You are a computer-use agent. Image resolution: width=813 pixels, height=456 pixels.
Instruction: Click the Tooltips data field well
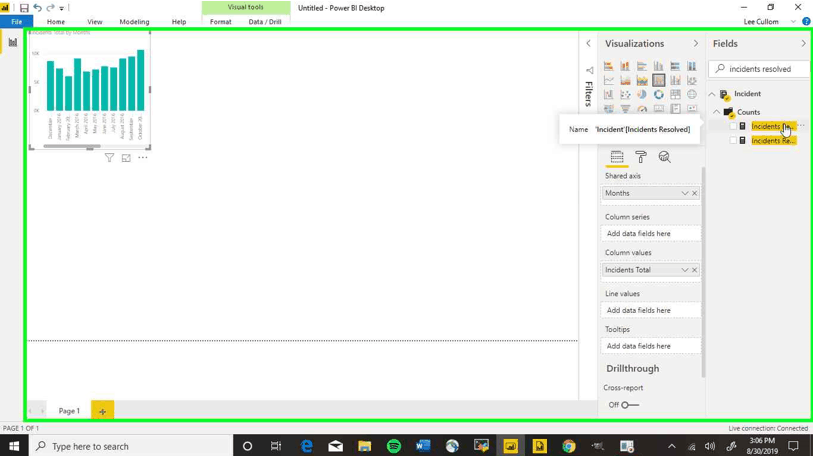[651, 346]
